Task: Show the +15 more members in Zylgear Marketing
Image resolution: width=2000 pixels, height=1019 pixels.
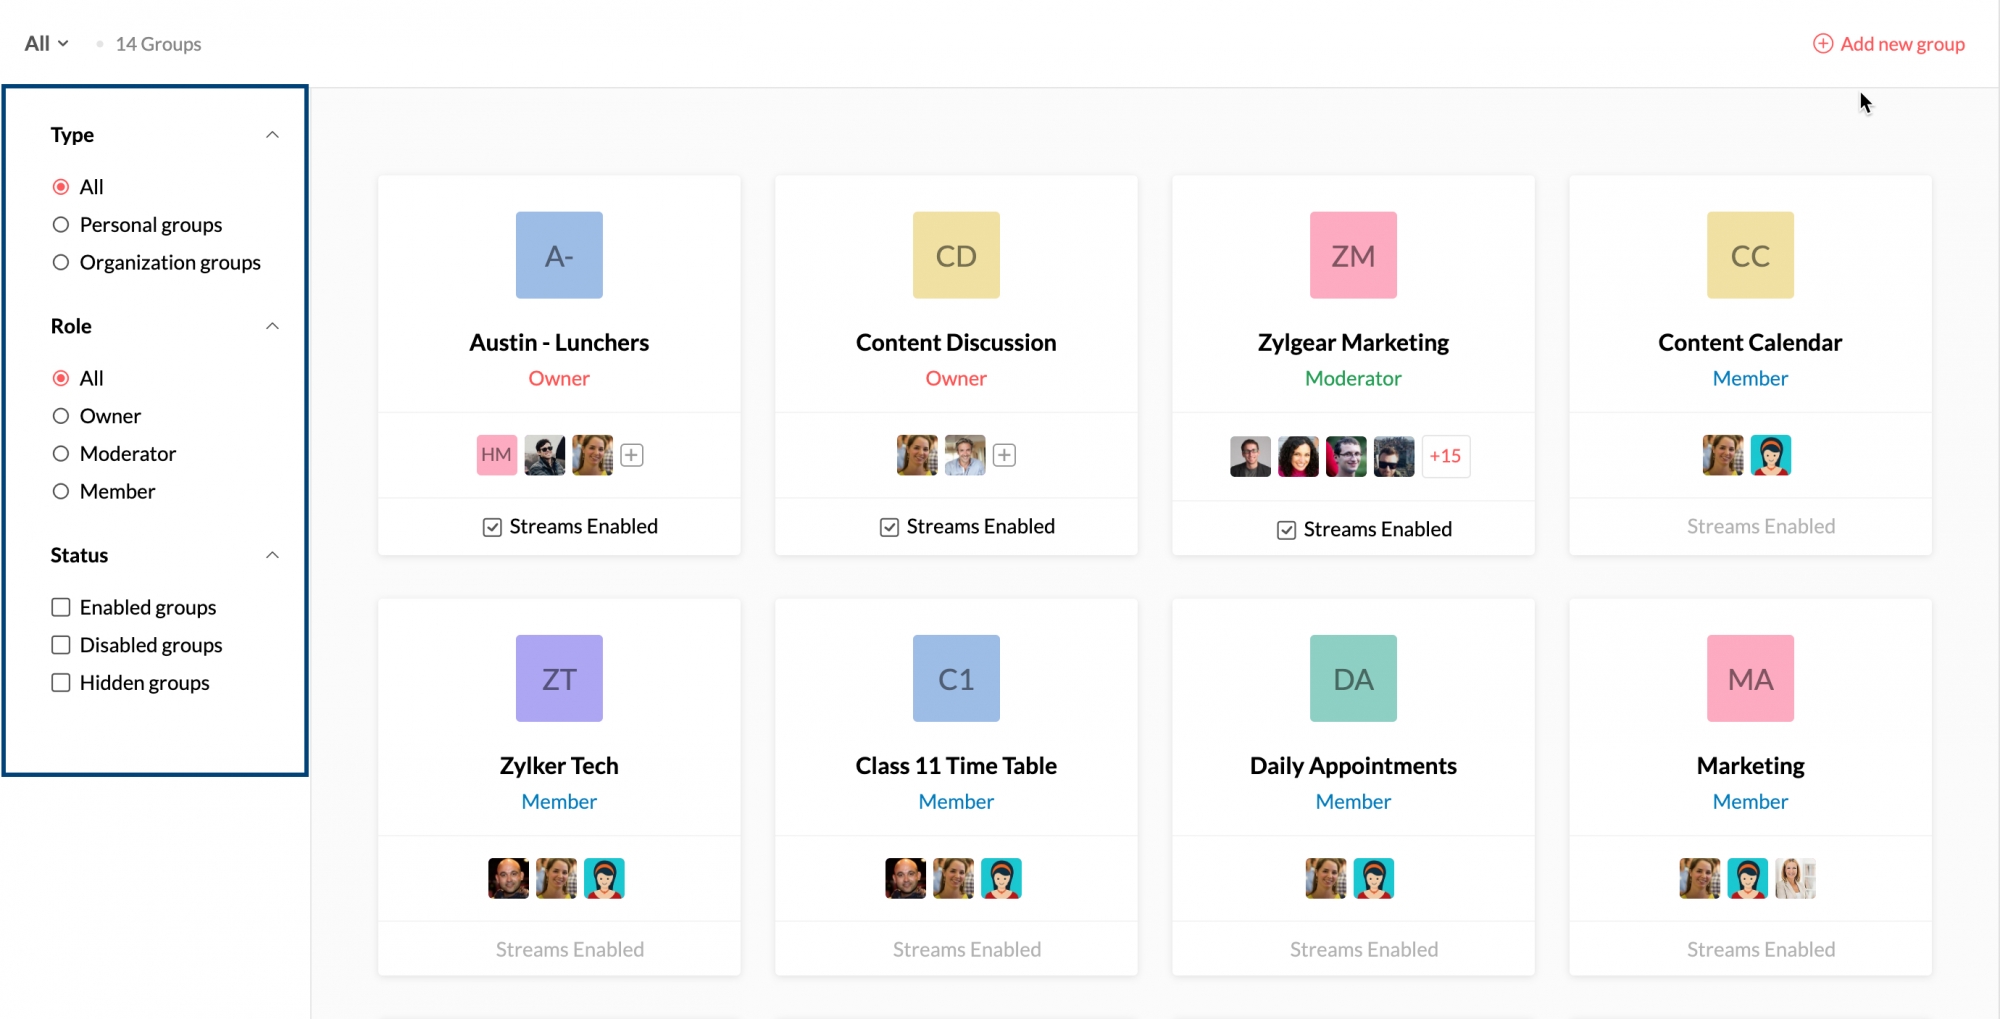Action: pos(1445,456)
